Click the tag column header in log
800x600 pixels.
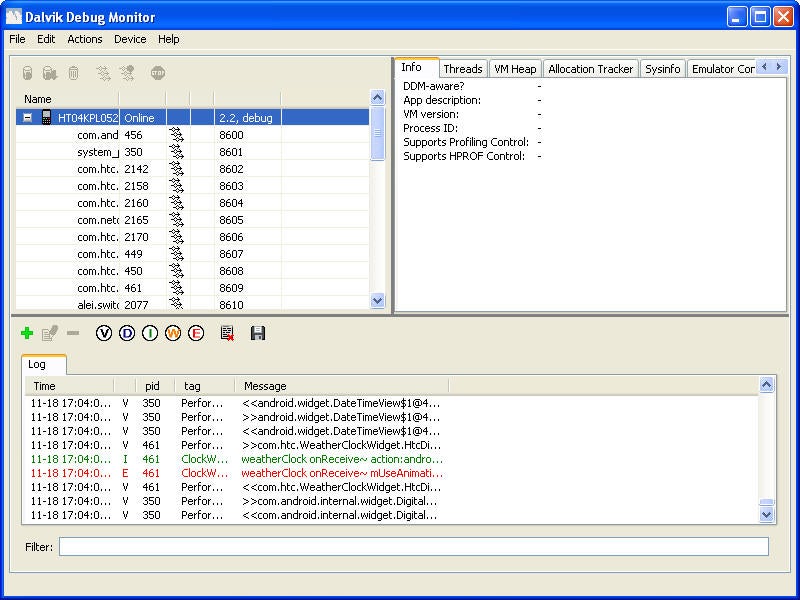pyautogui.click(x=205, y=386)
